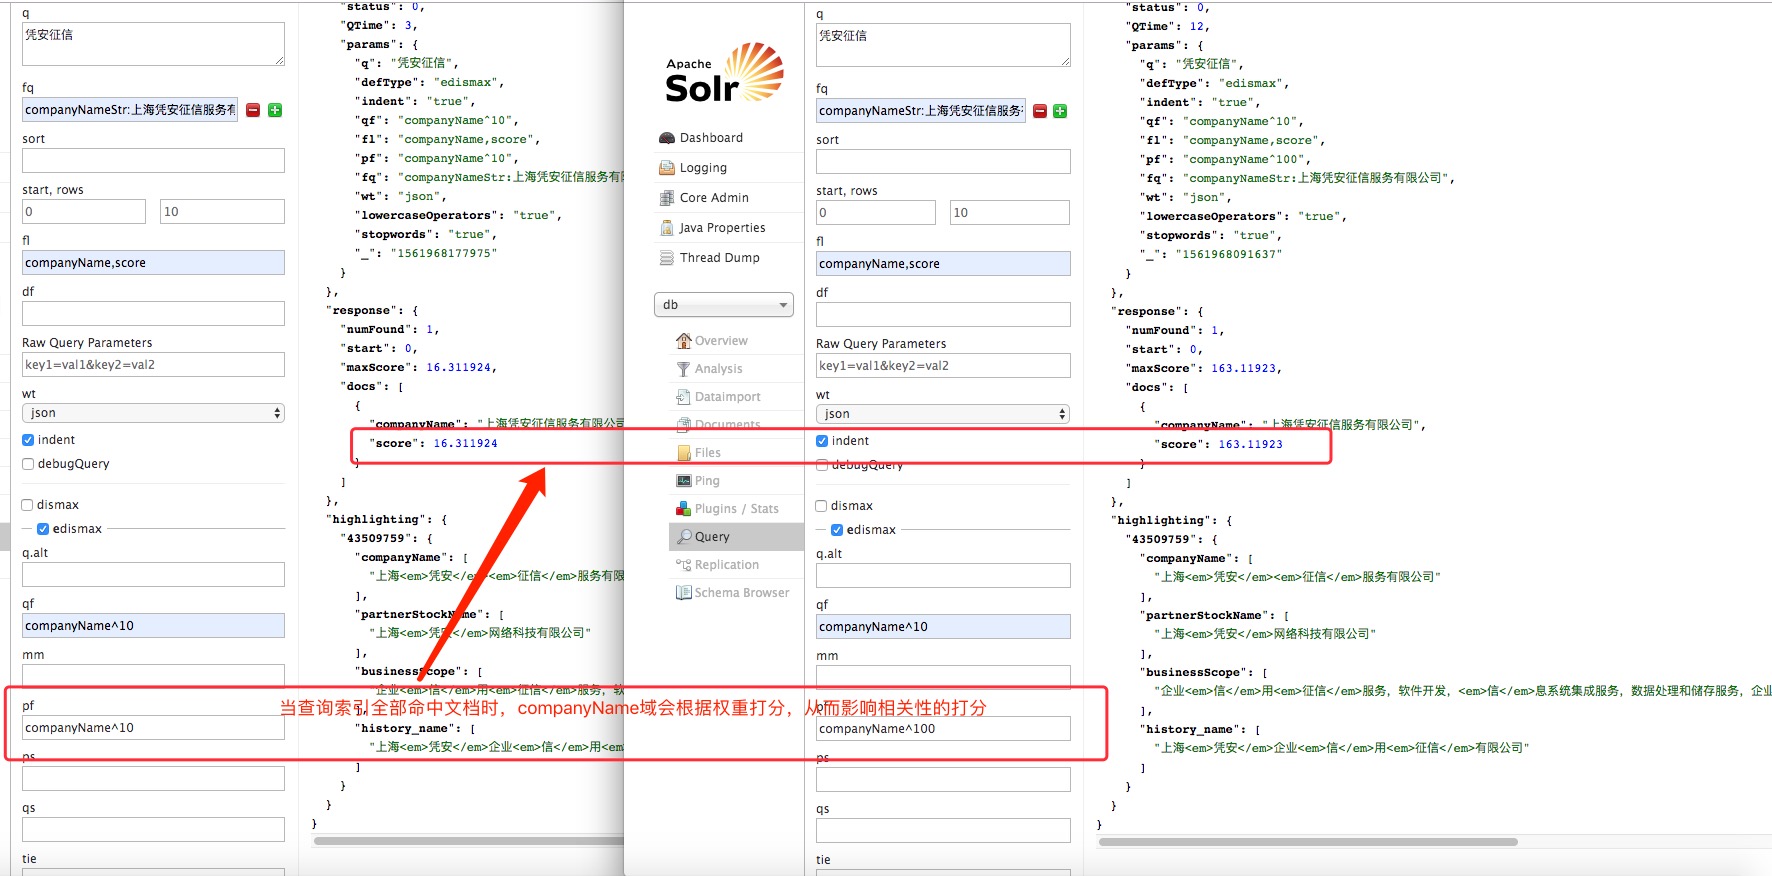Image resolution: width=1772 pixels, height=876 pixels.
Task: Toggle indent checkbox in left window
Action: [x=28, y=440]
